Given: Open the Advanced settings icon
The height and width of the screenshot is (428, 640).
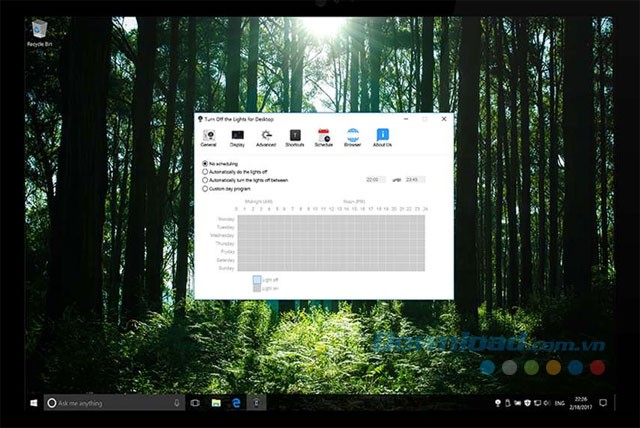Looking at the screenshot, I should coord(266,136).
